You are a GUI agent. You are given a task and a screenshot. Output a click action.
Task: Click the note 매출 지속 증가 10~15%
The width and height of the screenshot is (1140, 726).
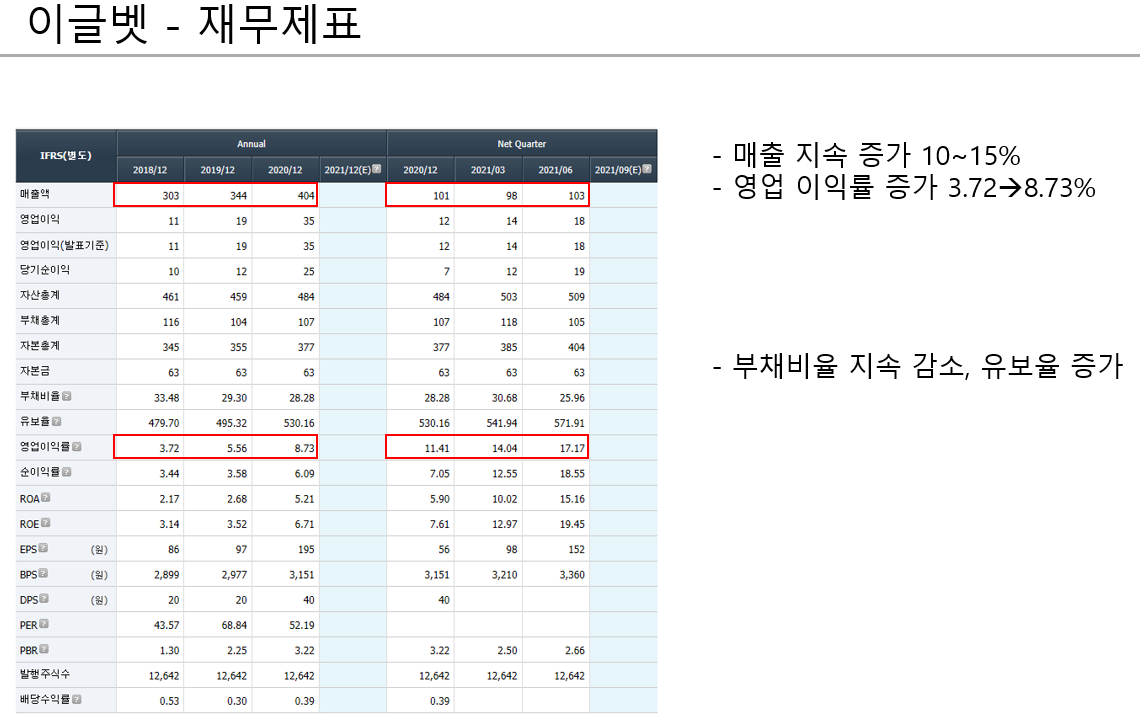(867, 155)
